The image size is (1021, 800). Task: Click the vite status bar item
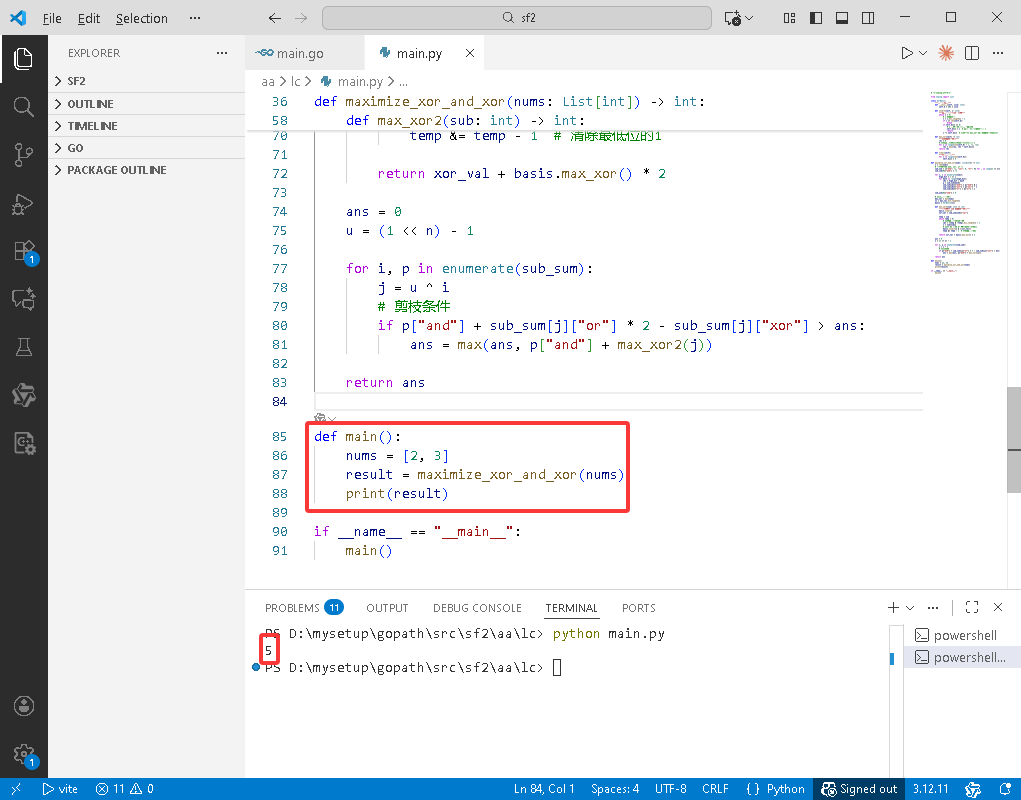pyautogui.click(x=60, y=789)
